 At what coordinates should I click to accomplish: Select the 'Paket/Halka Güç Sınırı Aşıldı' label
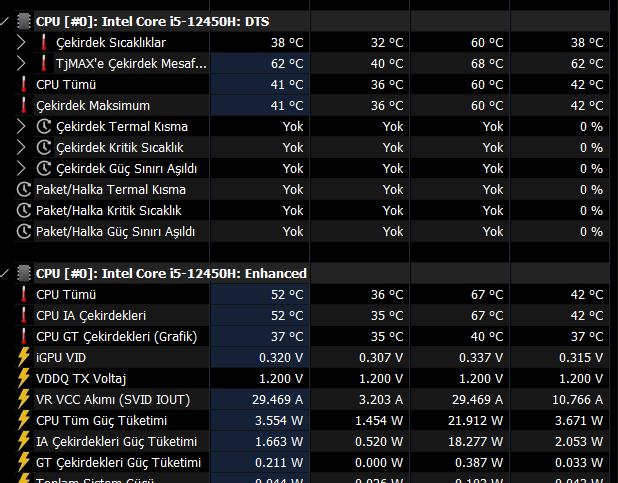coord(115,232)
